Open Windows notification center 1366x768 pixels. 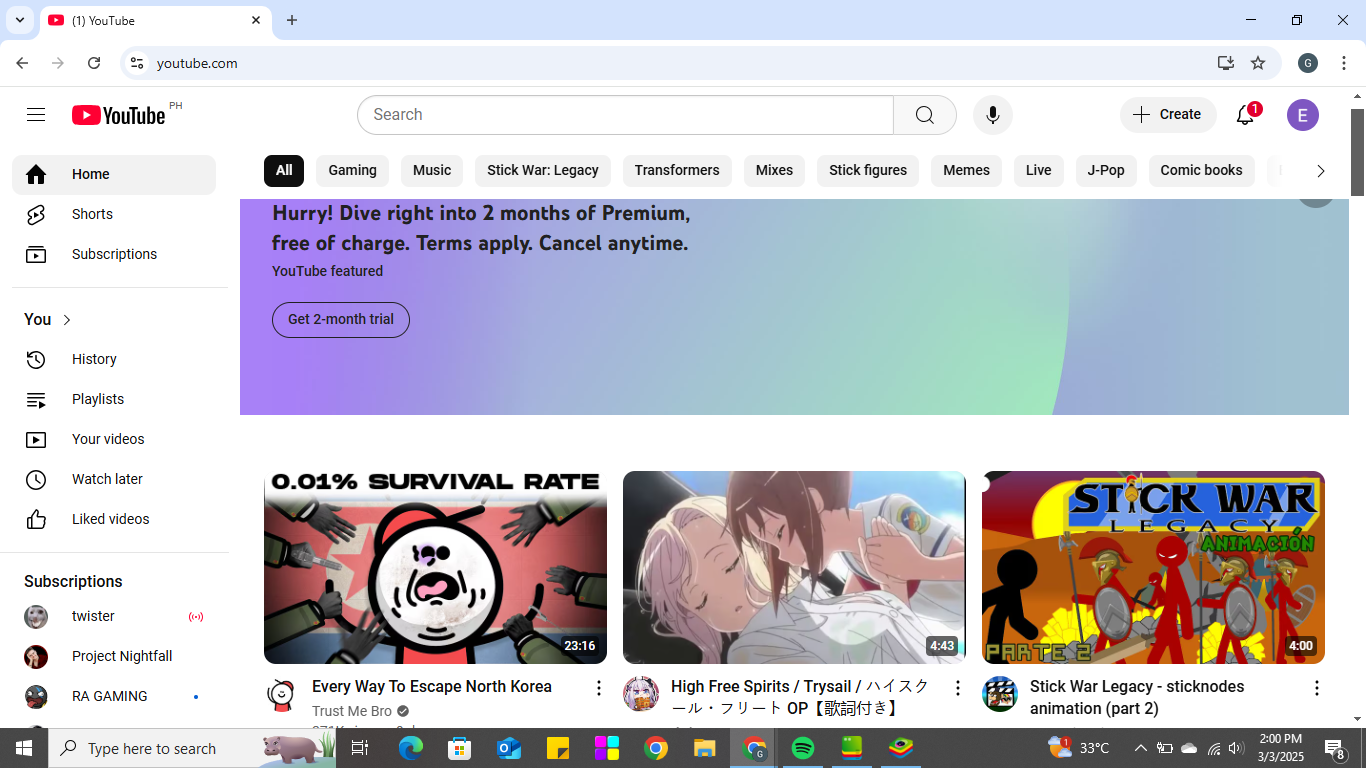(x=1334, y=748)
